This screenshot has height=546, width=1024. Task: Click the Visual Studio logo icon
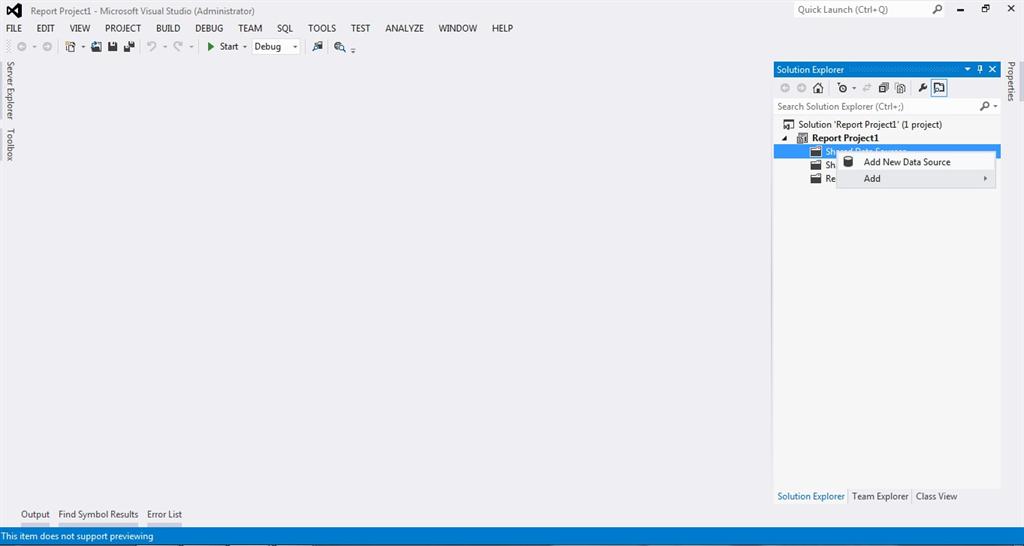[x=14, y=10]
